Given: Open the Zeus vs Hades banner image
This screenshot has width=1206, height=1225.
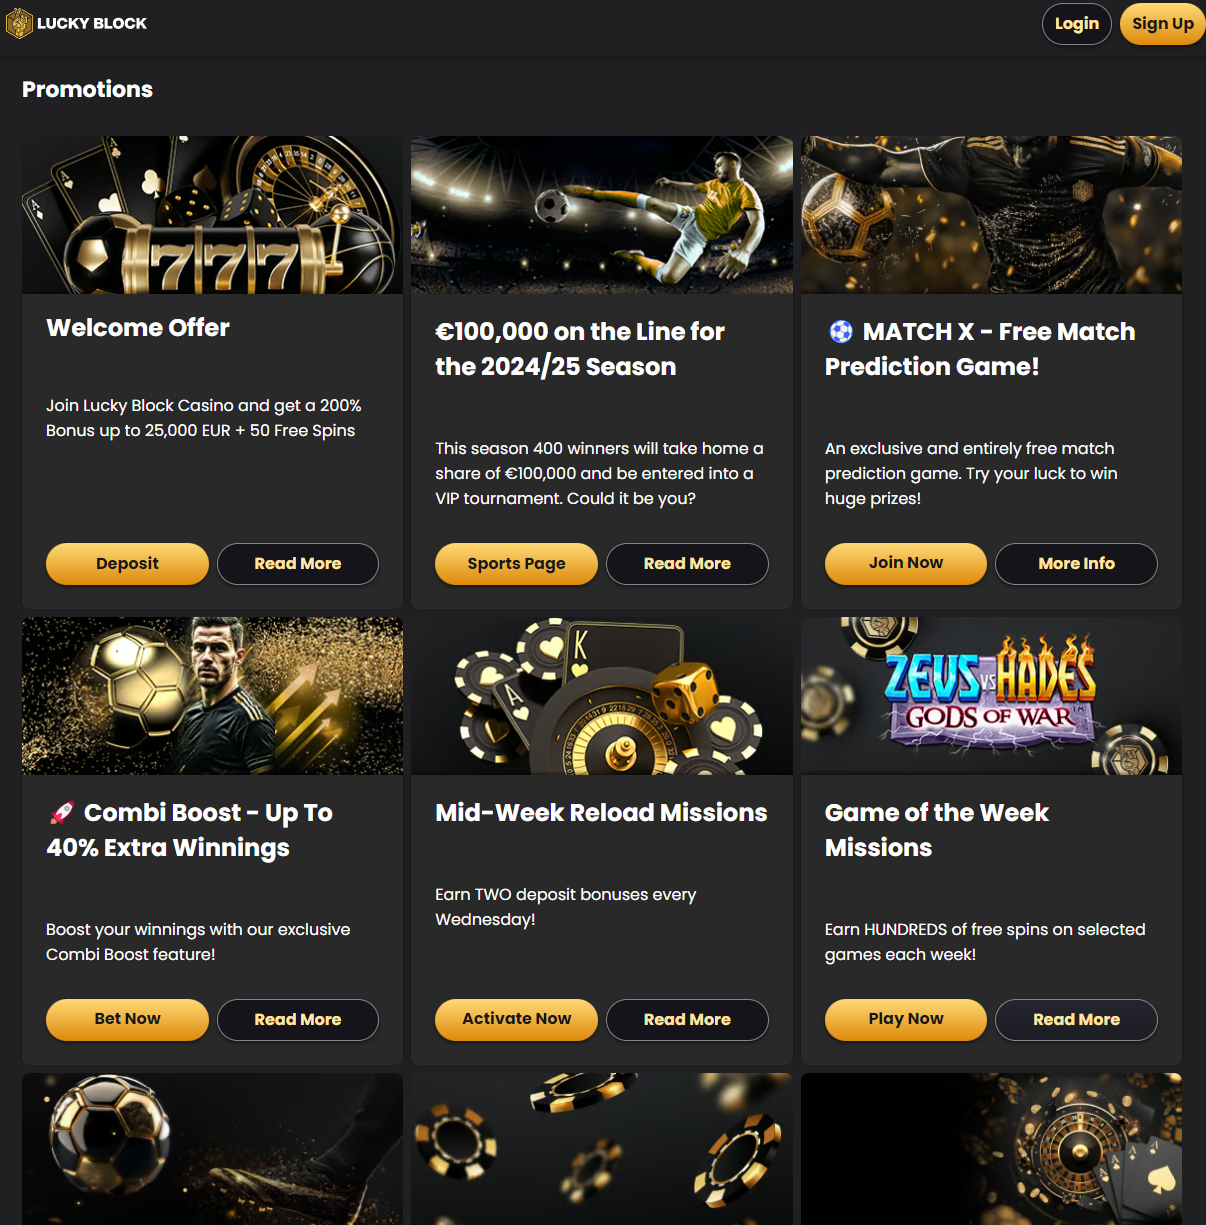Looking at the screenshot, I should pyautogui.click(x=991, y=696).
